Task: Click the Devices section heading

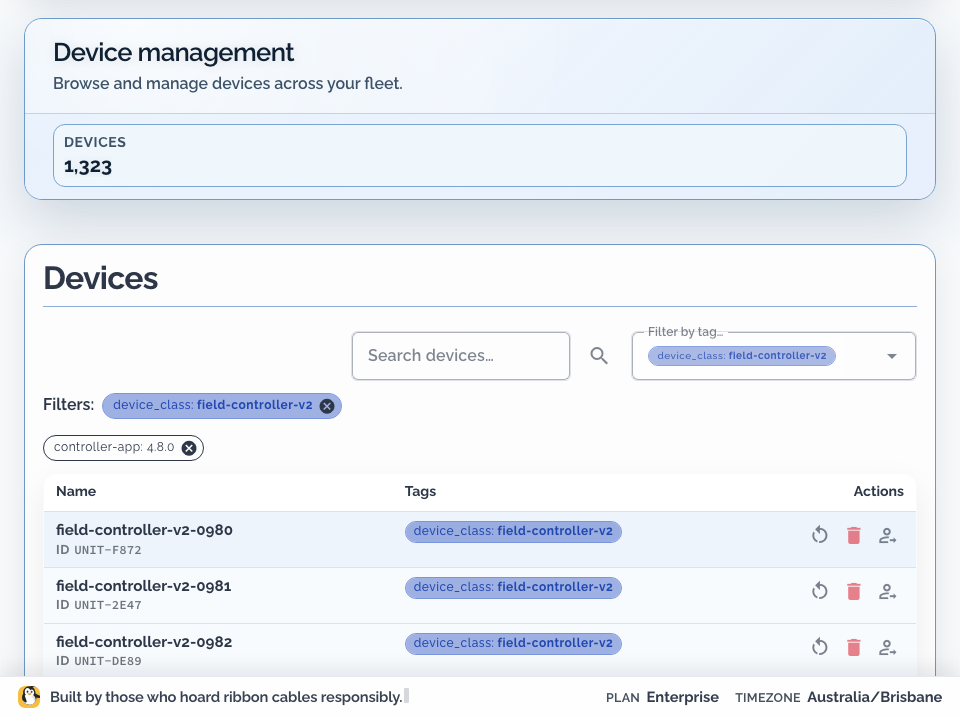Action: click(100, 278)
